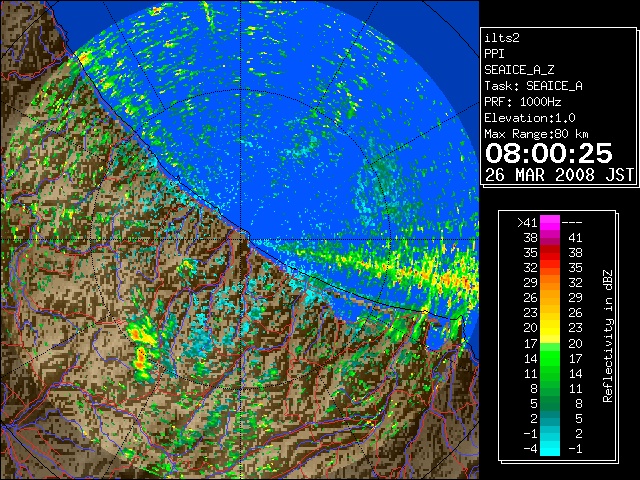Click the orange-red echo cell southwest of the radar center
This screenshot has width=640, height=480.
[140, 360]
